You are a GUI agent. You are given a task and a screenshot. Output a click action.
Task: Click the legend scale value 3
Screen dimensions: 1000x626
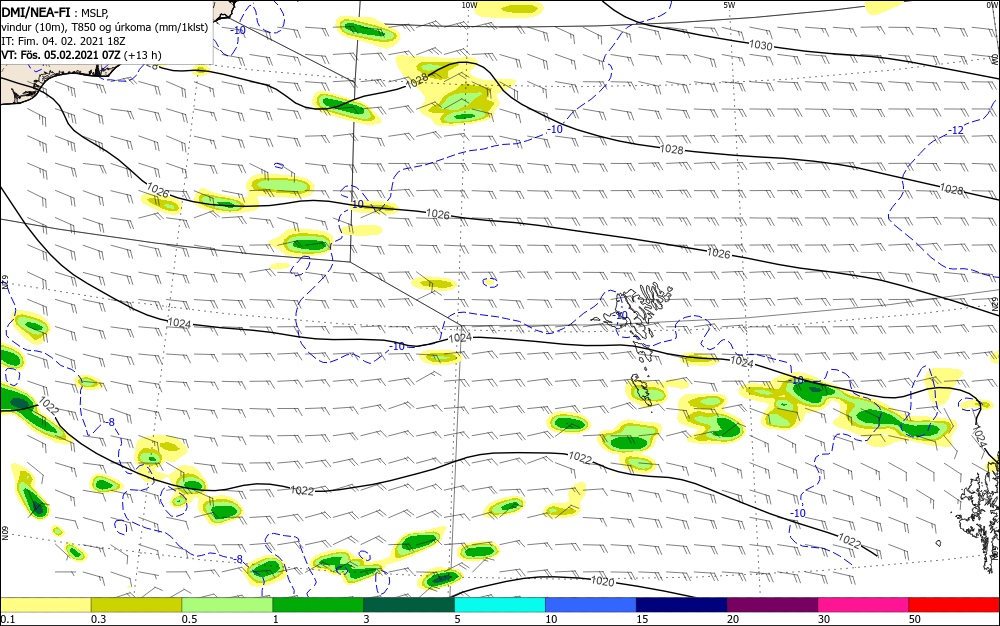[366, 619]
